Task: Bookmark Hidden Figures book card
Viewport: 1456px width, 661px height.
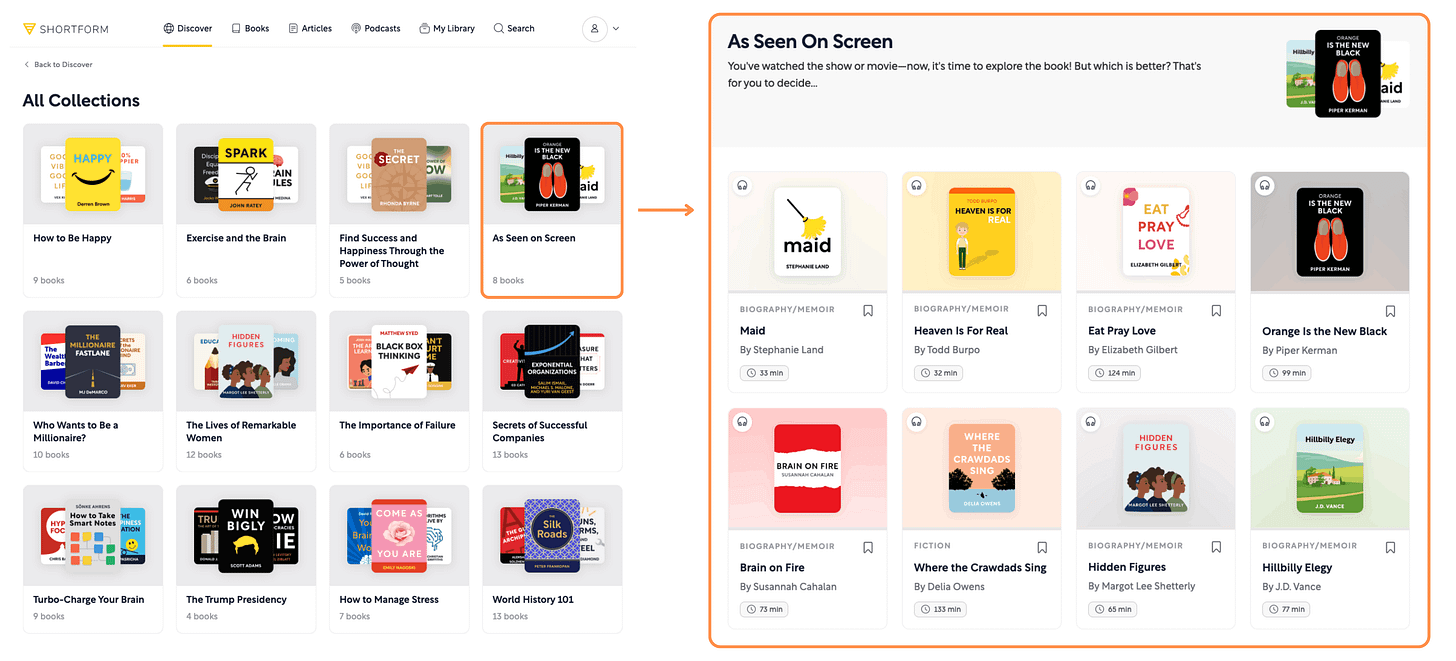Action: pyautogui.click(x=1216, y=547)
